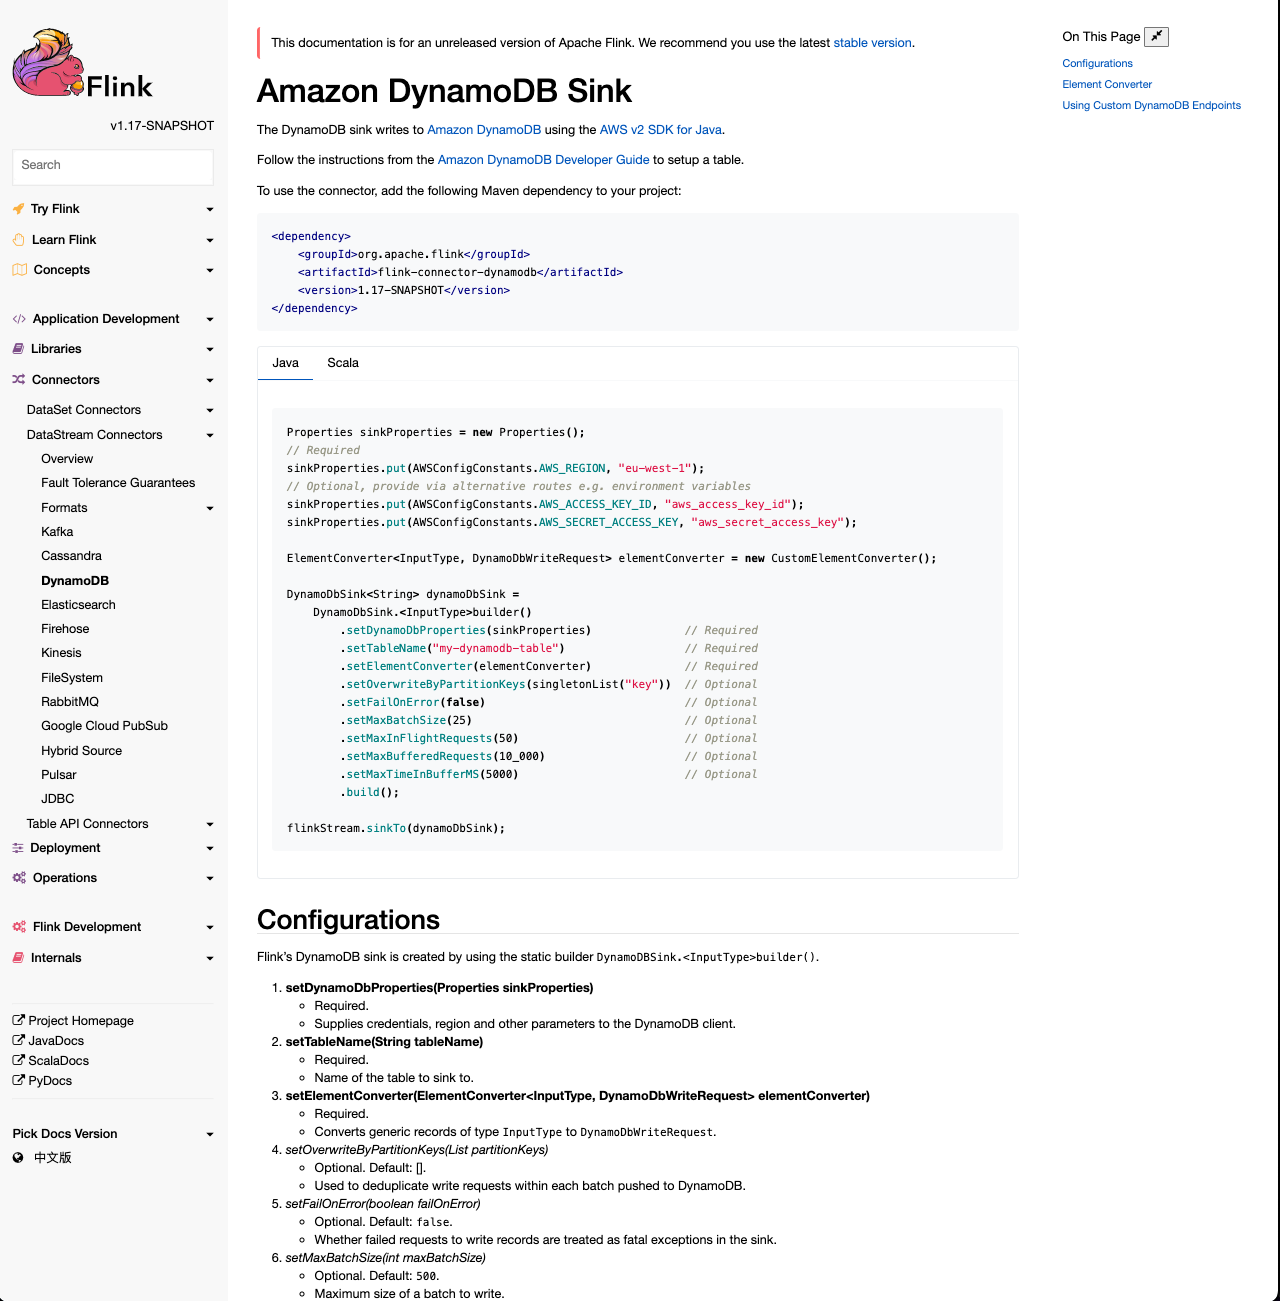The image size is (1280, 1301).
Task: Click the v1.17-SNAPSHOT version label
Action: [162, 126]
